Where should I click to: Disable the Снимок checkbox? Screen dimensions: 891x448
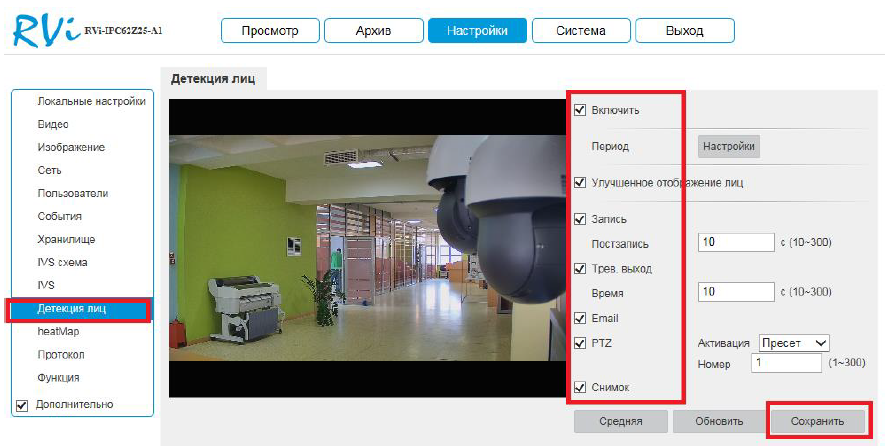point(580,387)
